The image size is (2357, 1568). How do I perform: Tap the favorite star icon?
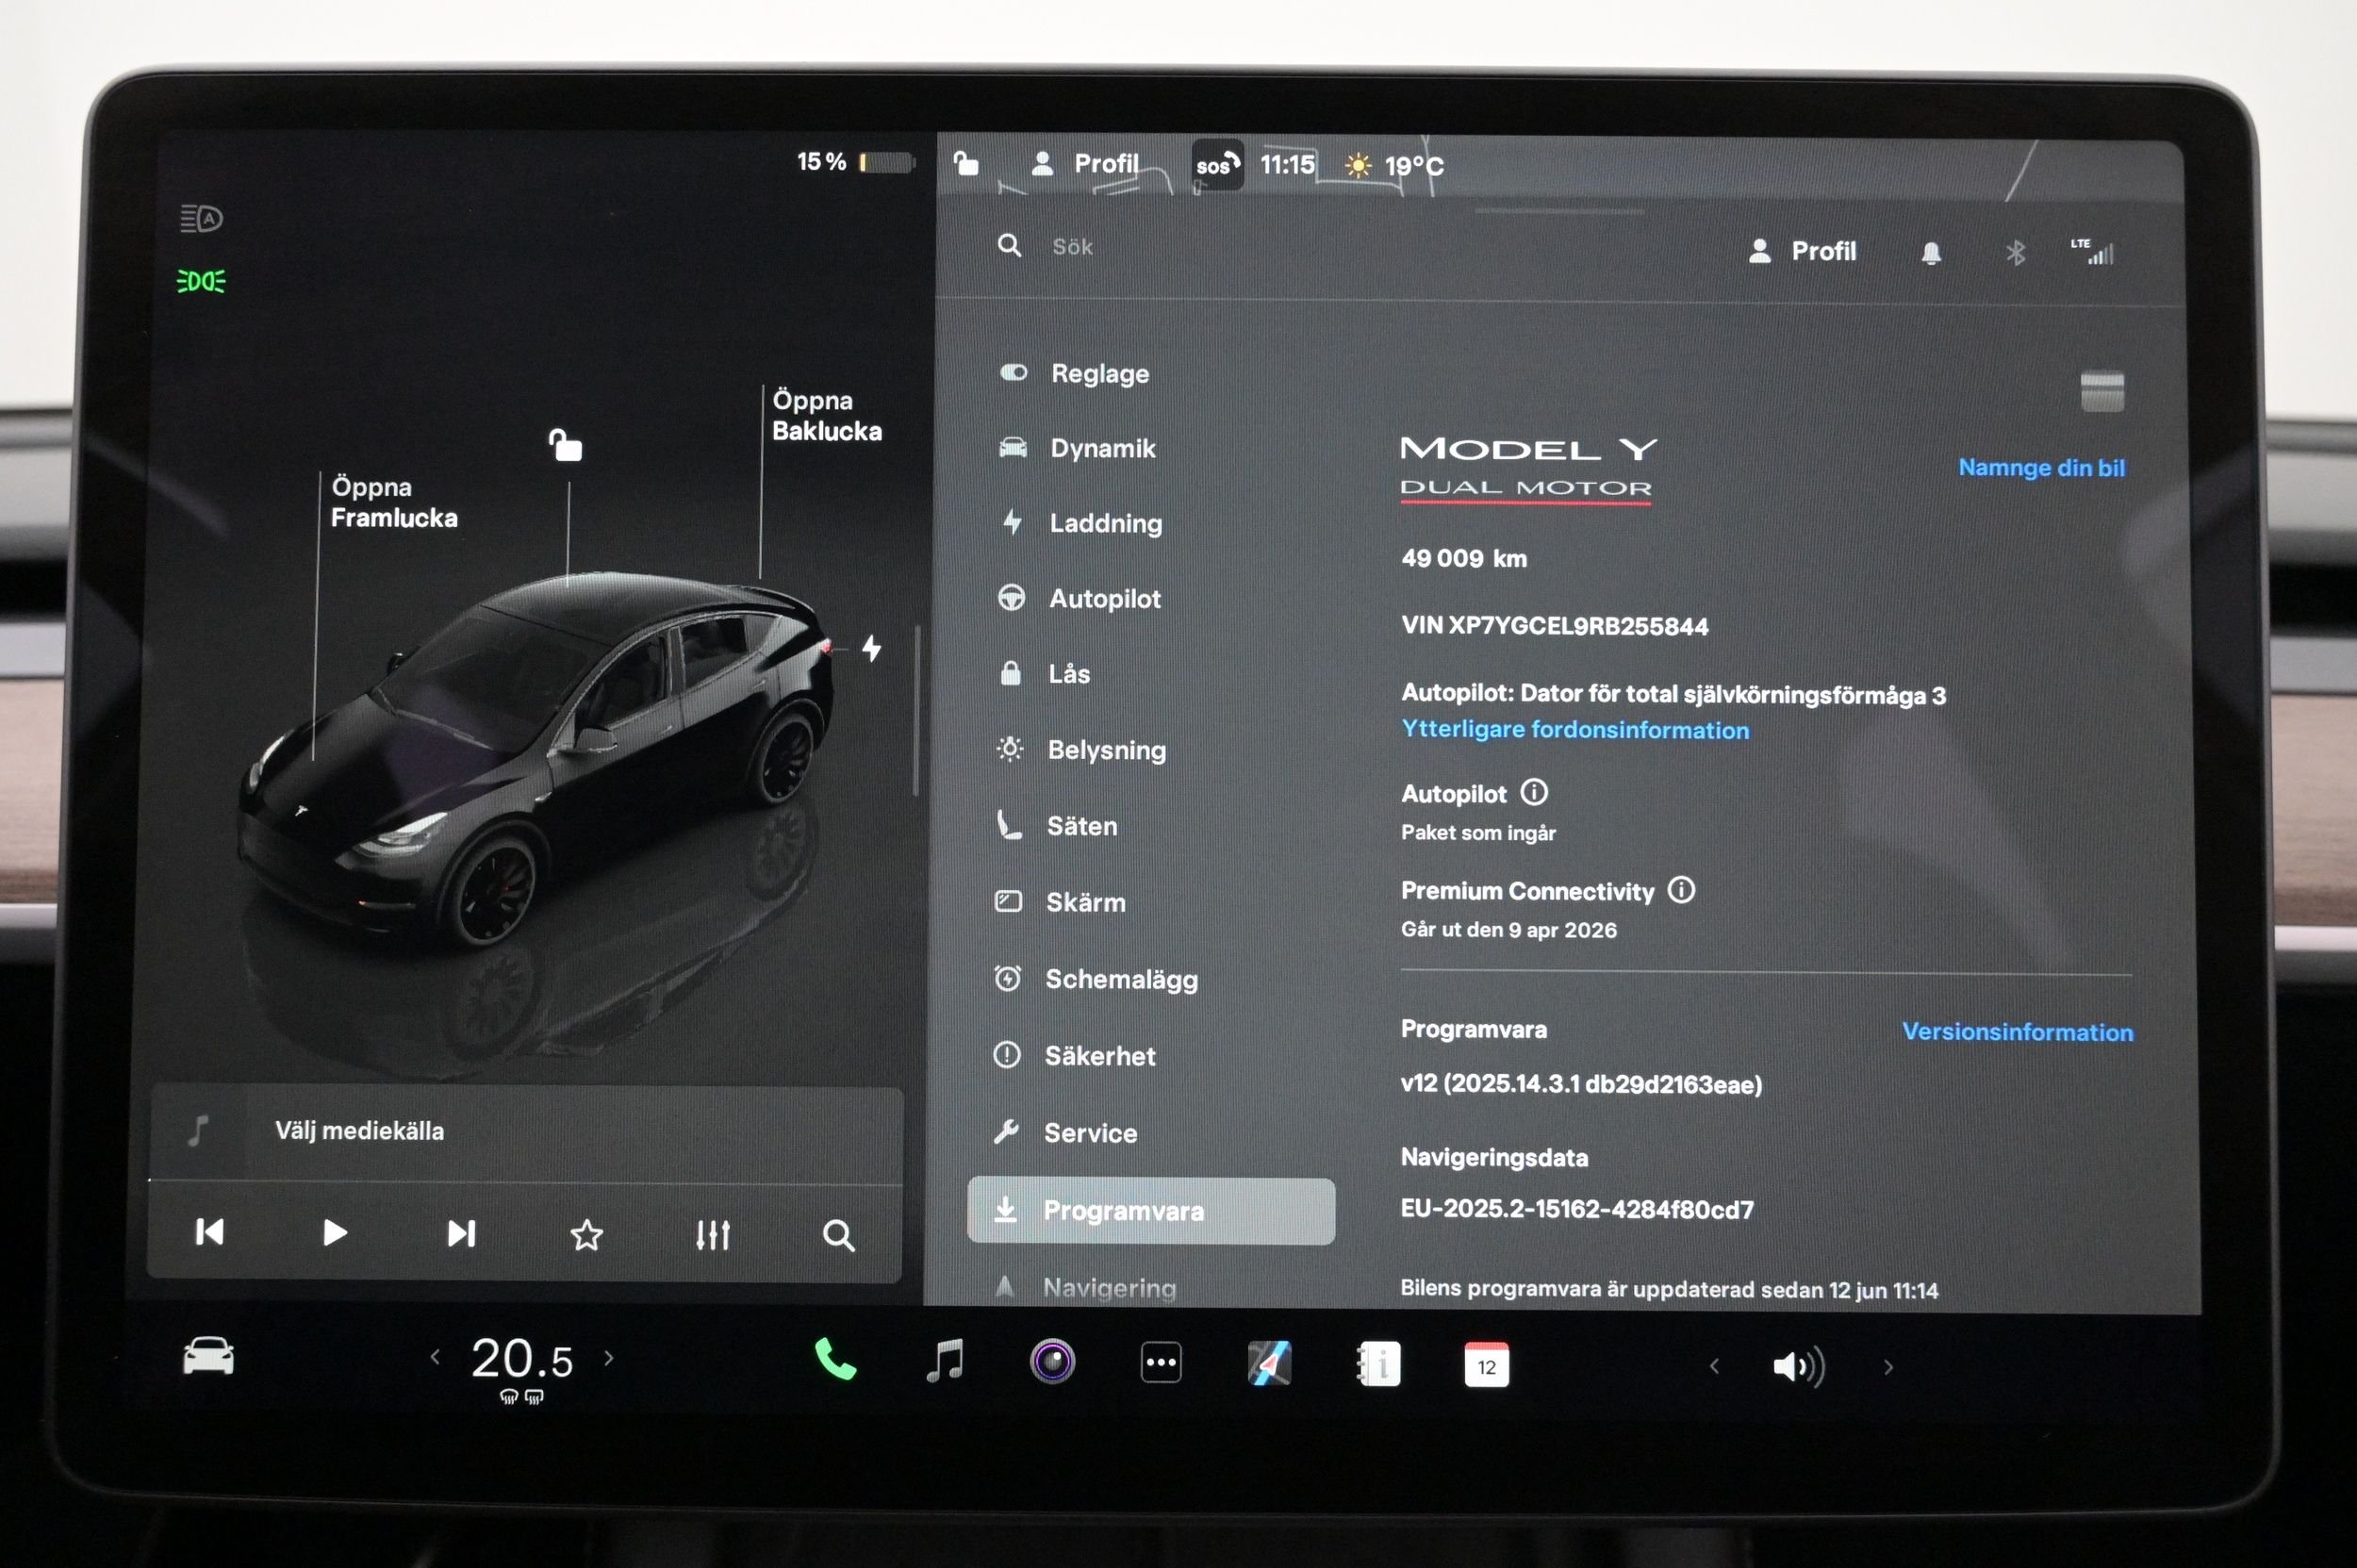(586, 1235)
